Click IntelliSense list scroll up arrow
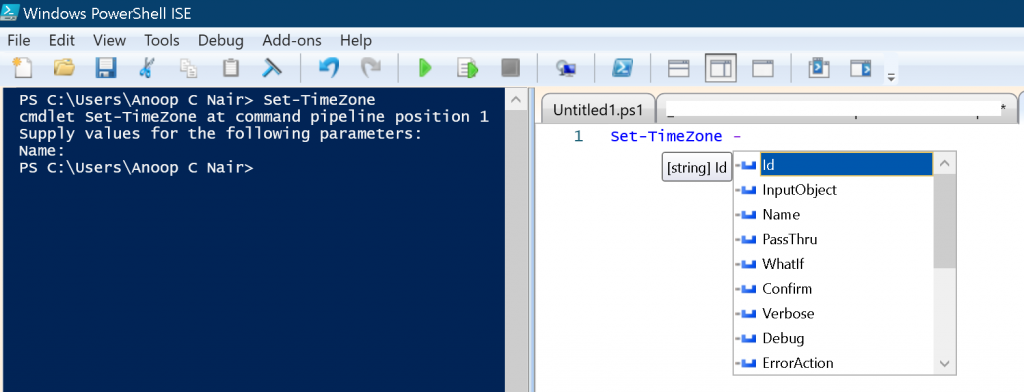The height and width of the screenshot is (392, 1024). [944, 164]
